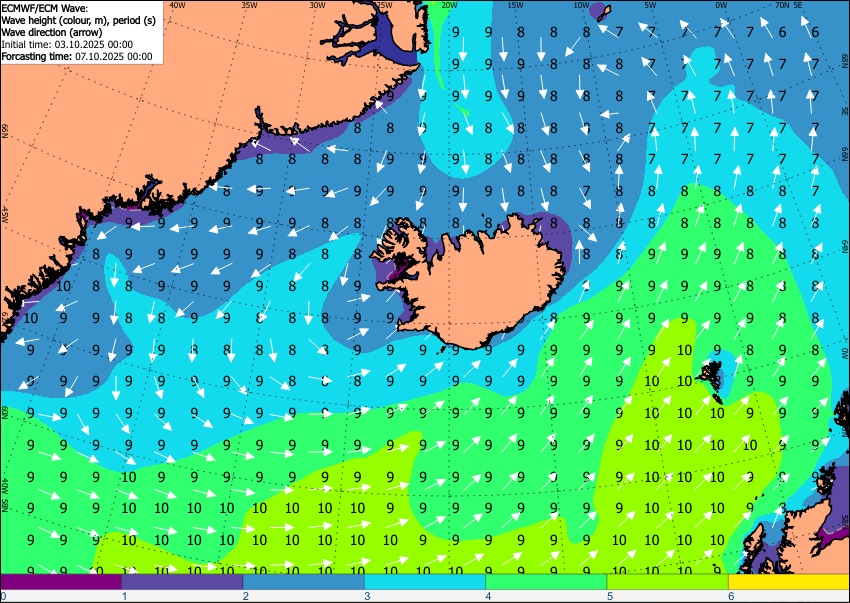Click the small Jan Mayen island at top
The width and height of the screenshot is (850, 603).
tap(603, 13)
